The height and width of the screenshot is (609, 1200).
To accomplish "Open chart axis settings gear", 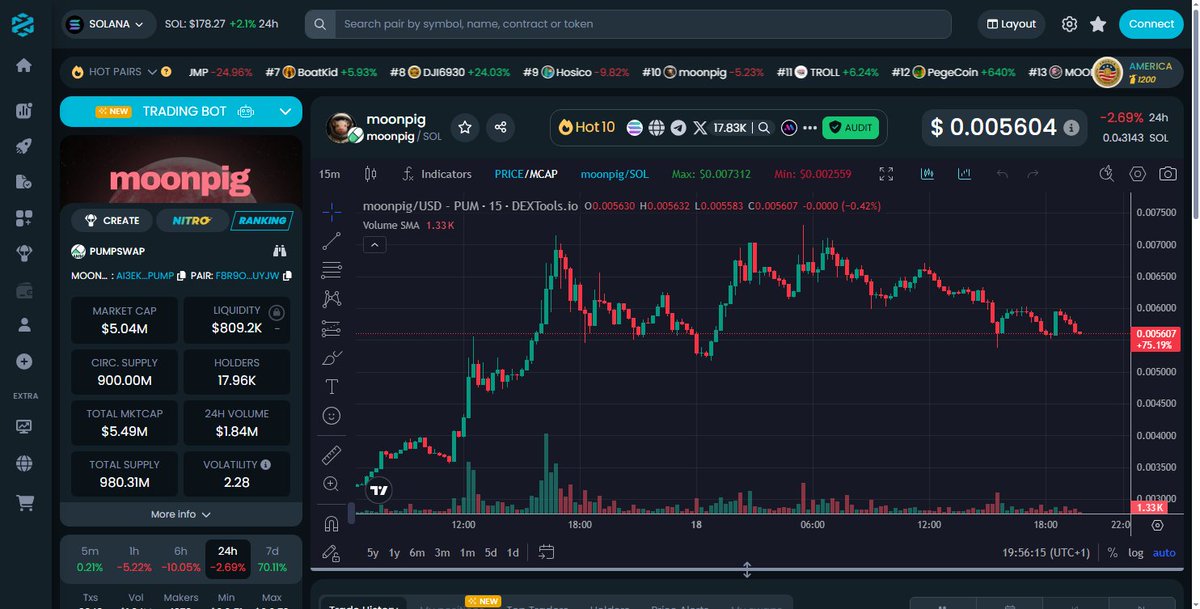I will 1157,525.
